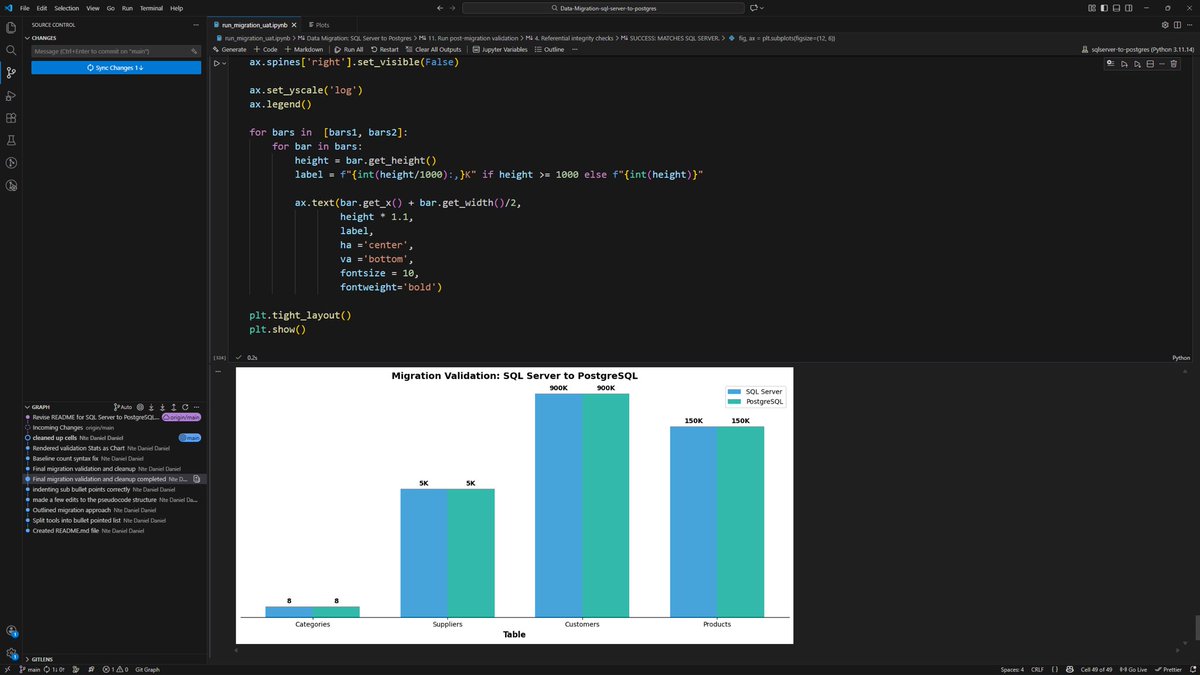
Task: Click notebook editor more actions ellipsis at top right
Action: (1188, 24)
